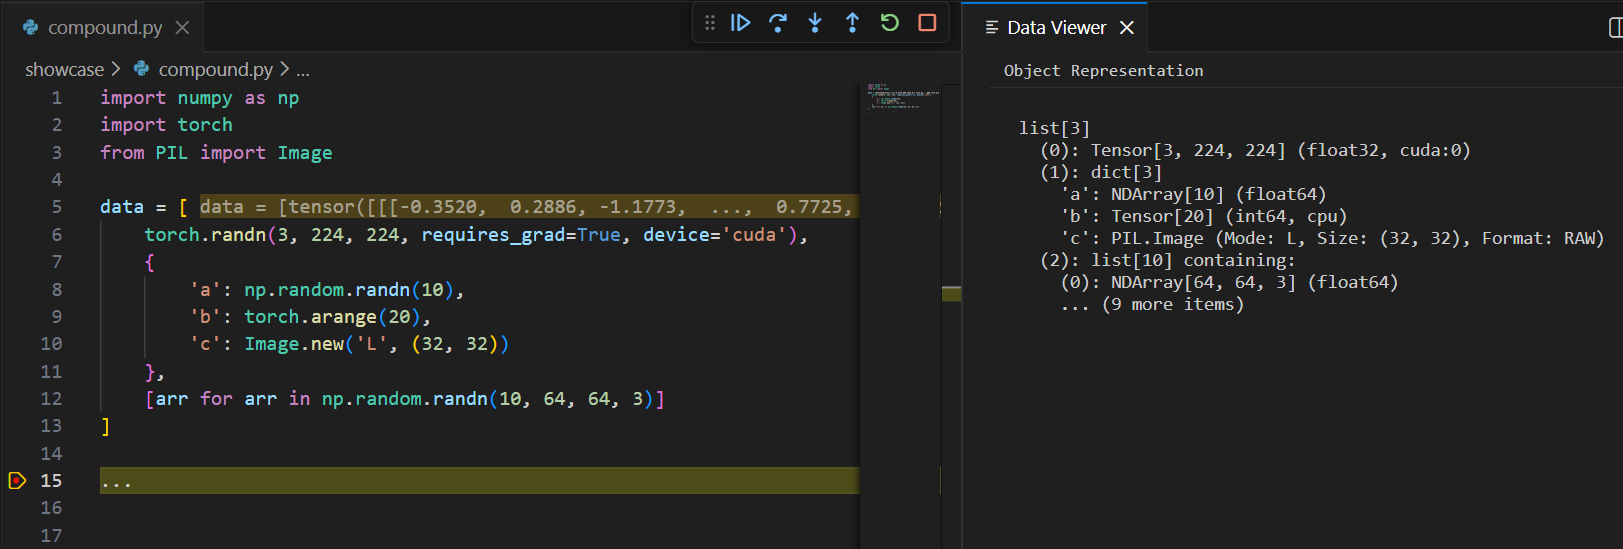Click the breadcrumb ellipsis symbol item

303,70
